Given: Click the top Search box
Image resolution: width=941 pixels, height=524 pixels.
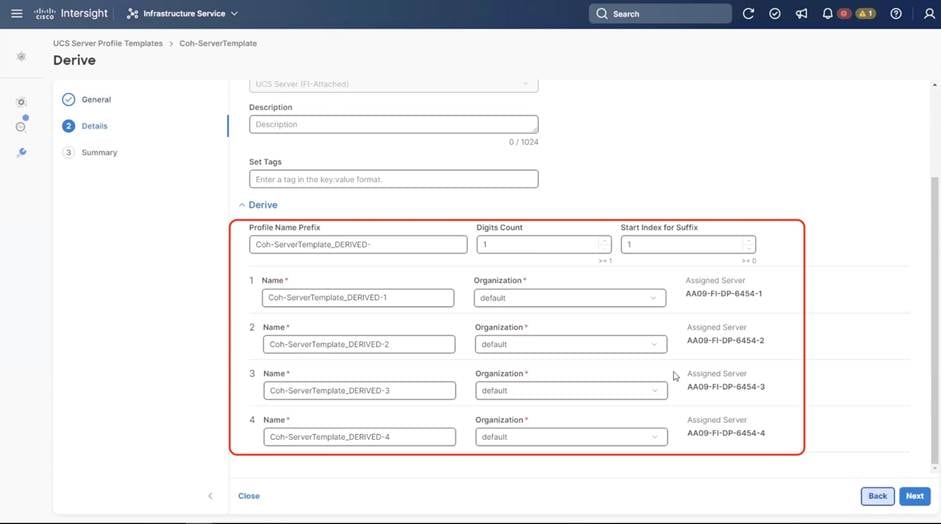Looking at the screenshot, I should 660,14.
